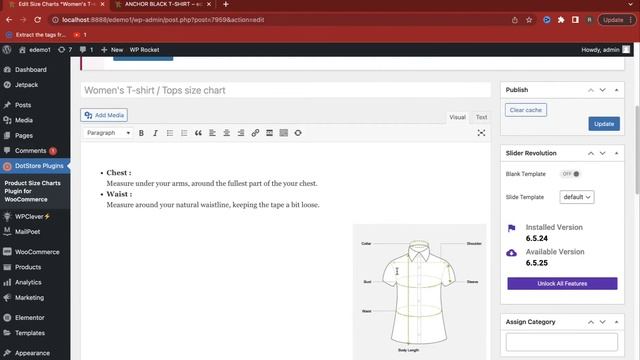Insert the Read More tag
This screenshot has height=360, width=640.
[269, 133]
